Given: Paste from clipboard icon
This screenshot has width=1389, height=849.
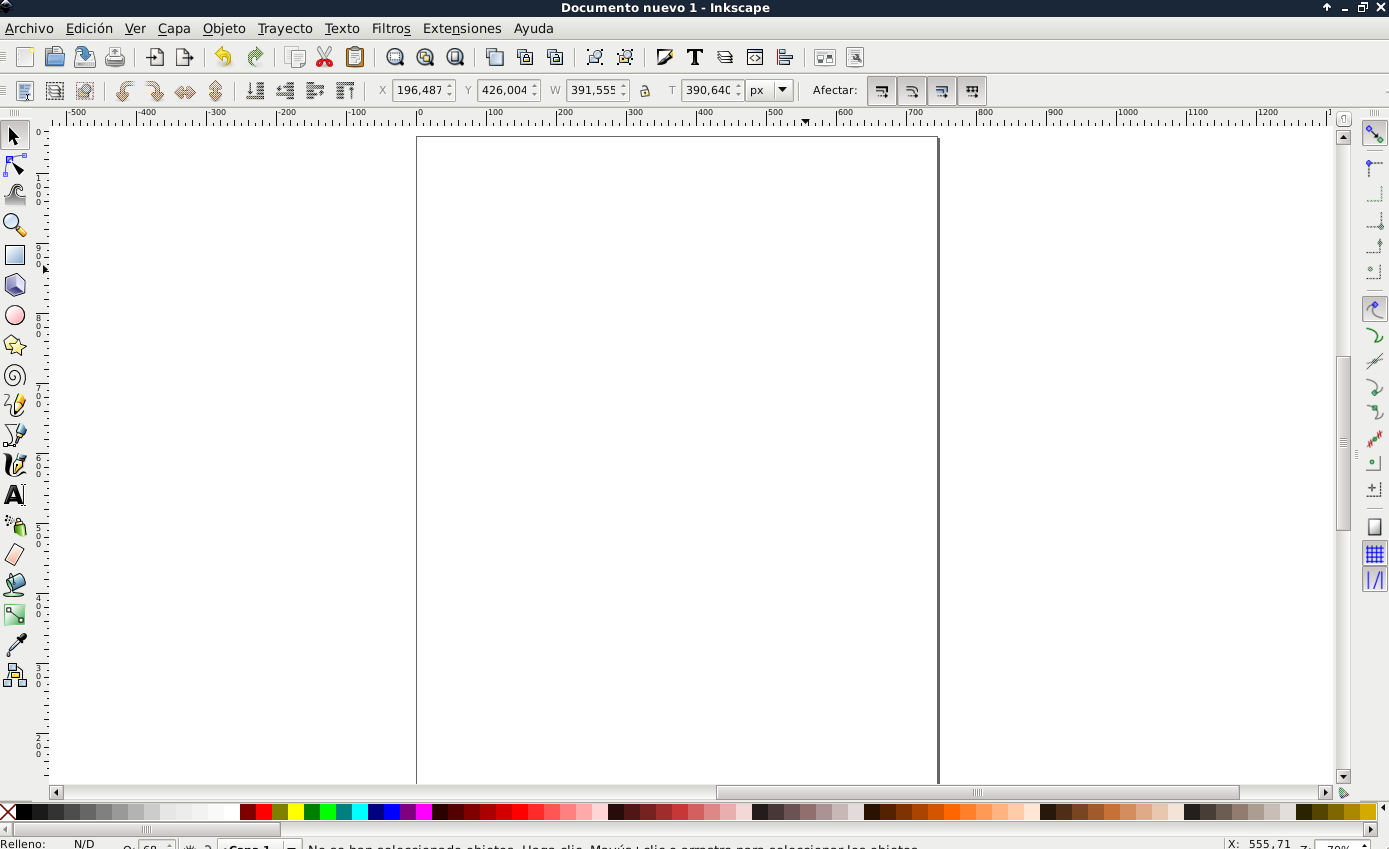Looking at the screenshot, I should pos(355,57).
